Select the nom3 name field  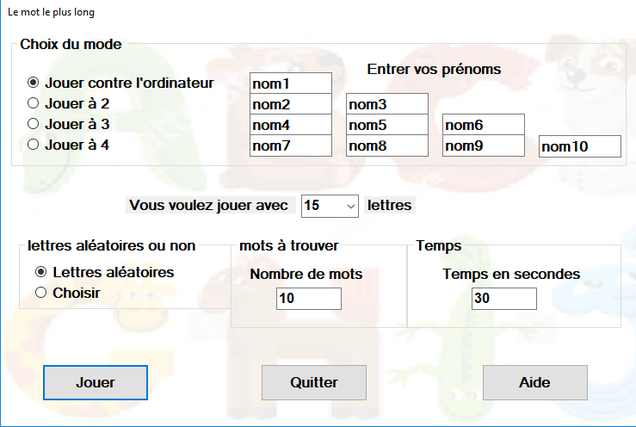(387, 104)
